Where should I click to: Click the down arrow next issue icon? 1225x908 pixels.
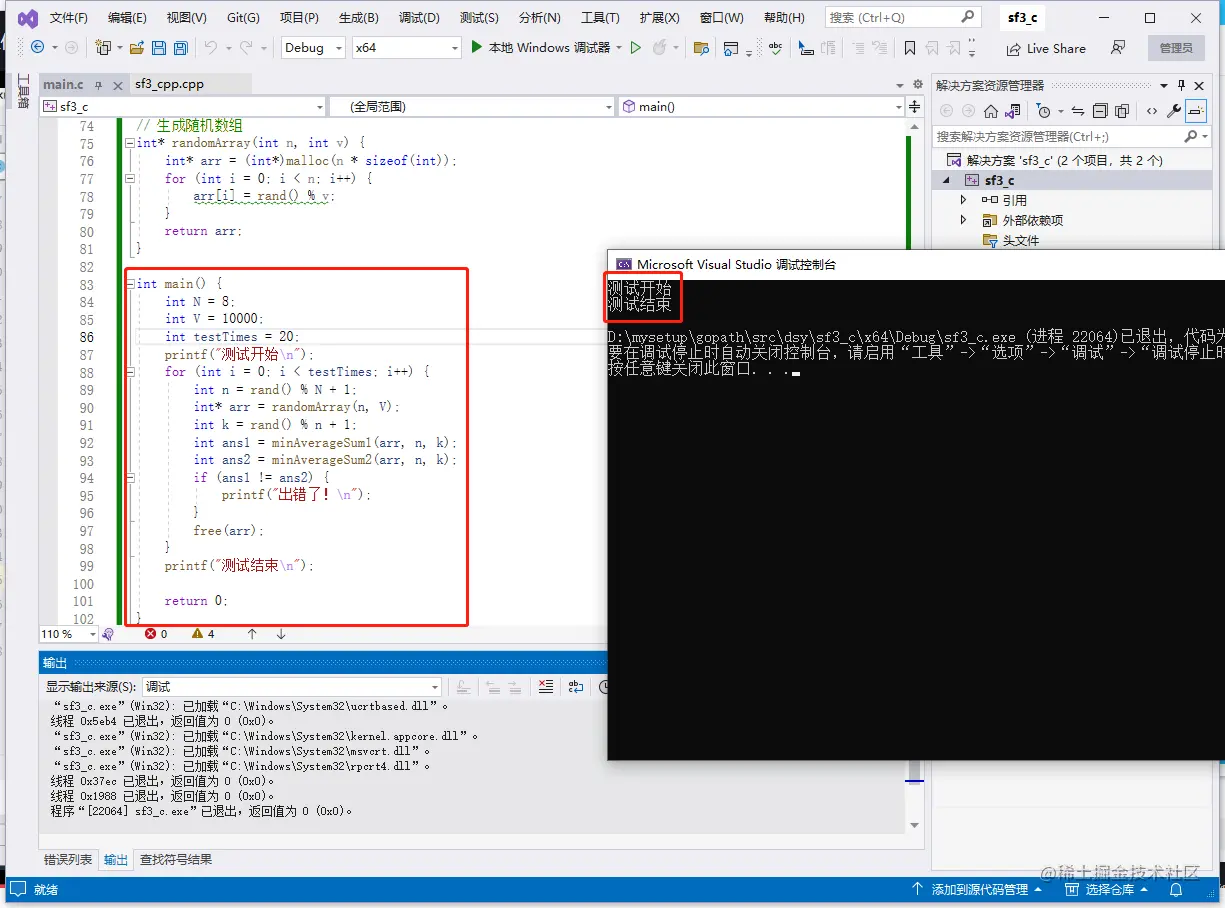tap(281, 634)
